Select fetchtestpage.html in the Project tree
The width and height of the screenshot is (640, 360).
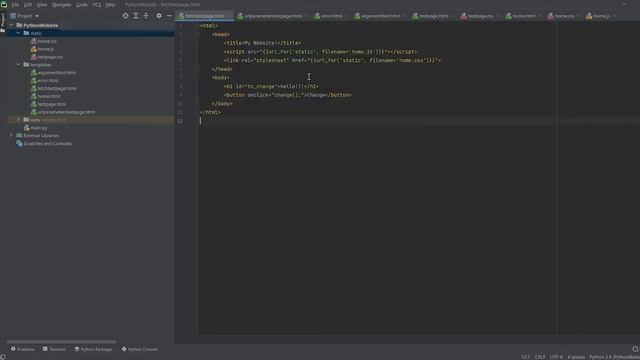point(57,88)
